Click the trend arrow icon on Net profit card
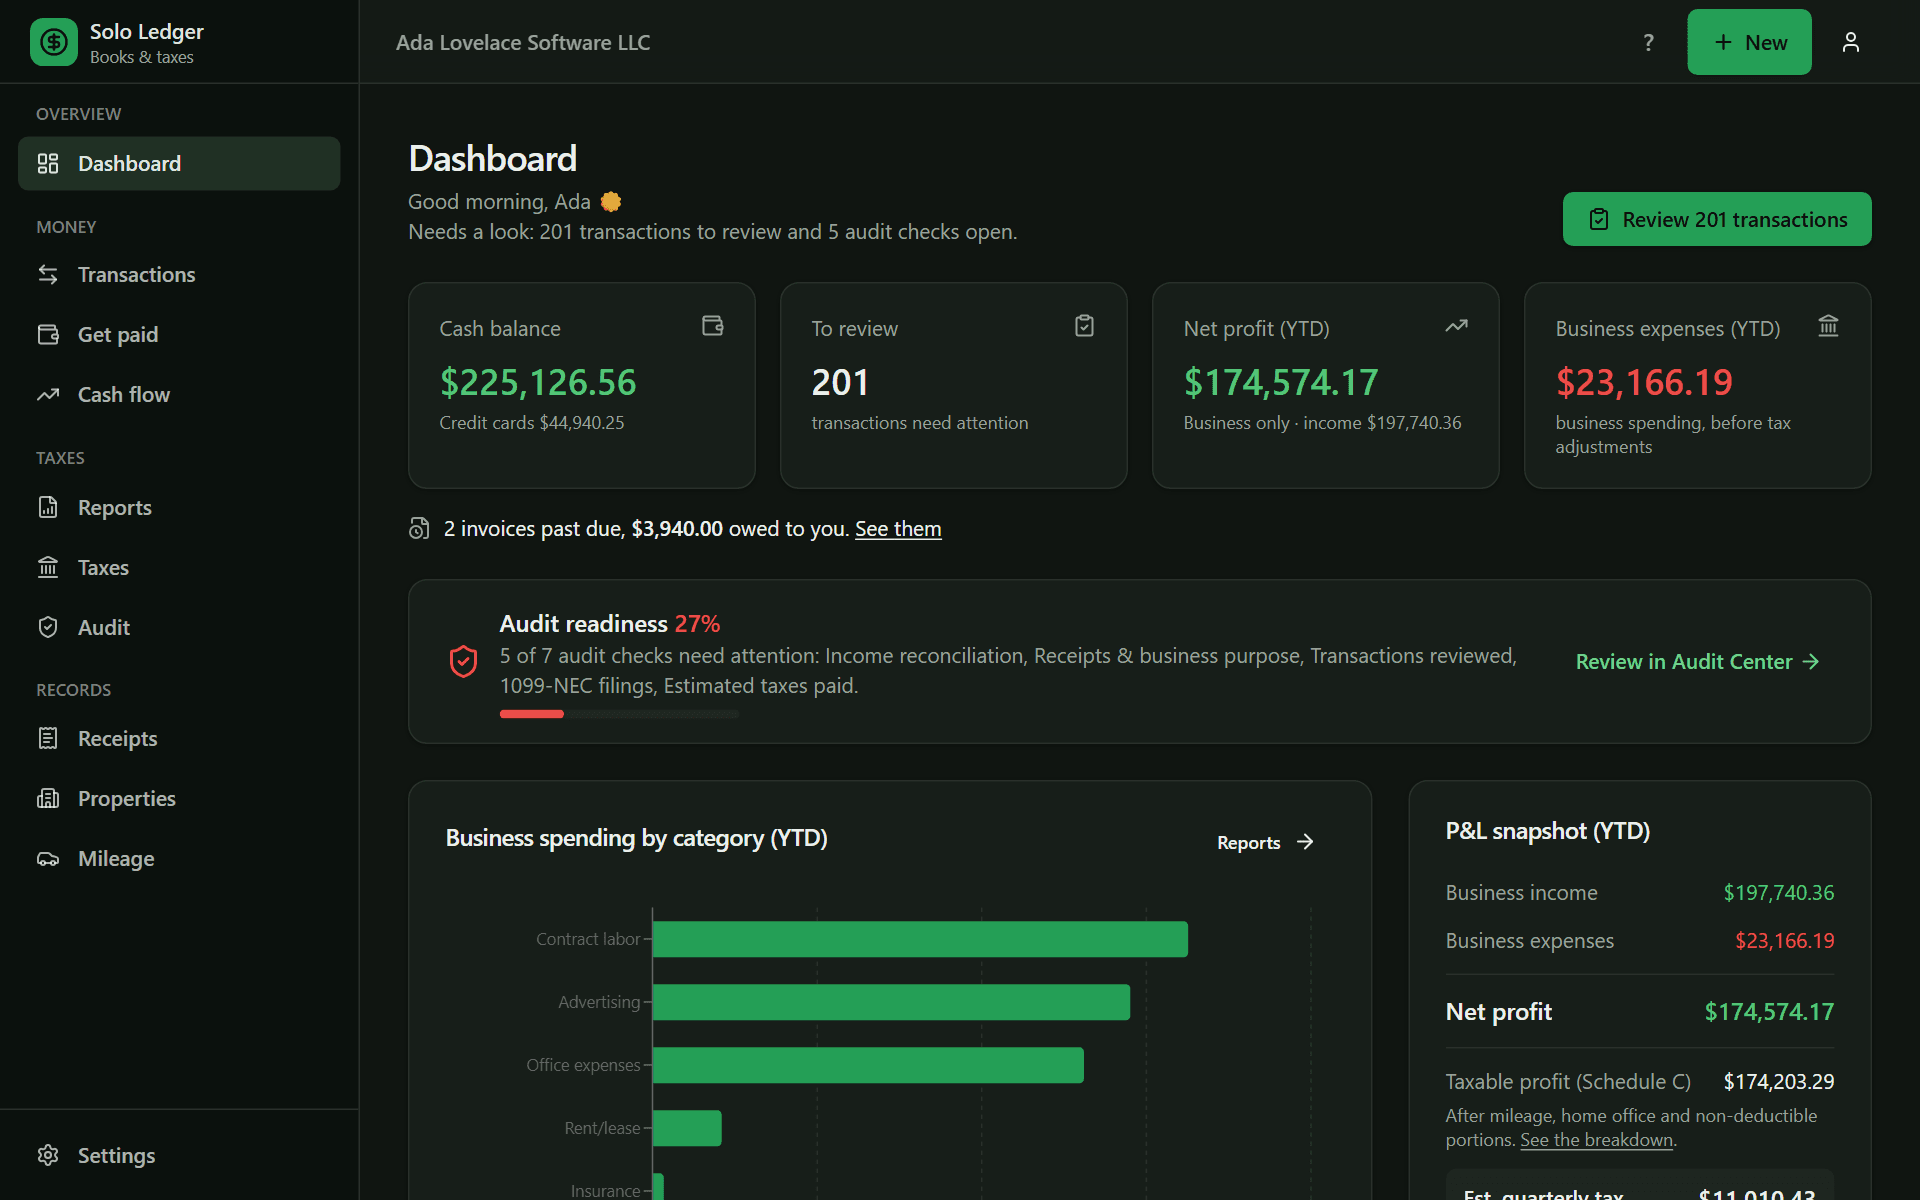Screen dimensions: 1920x1200 1456,326
